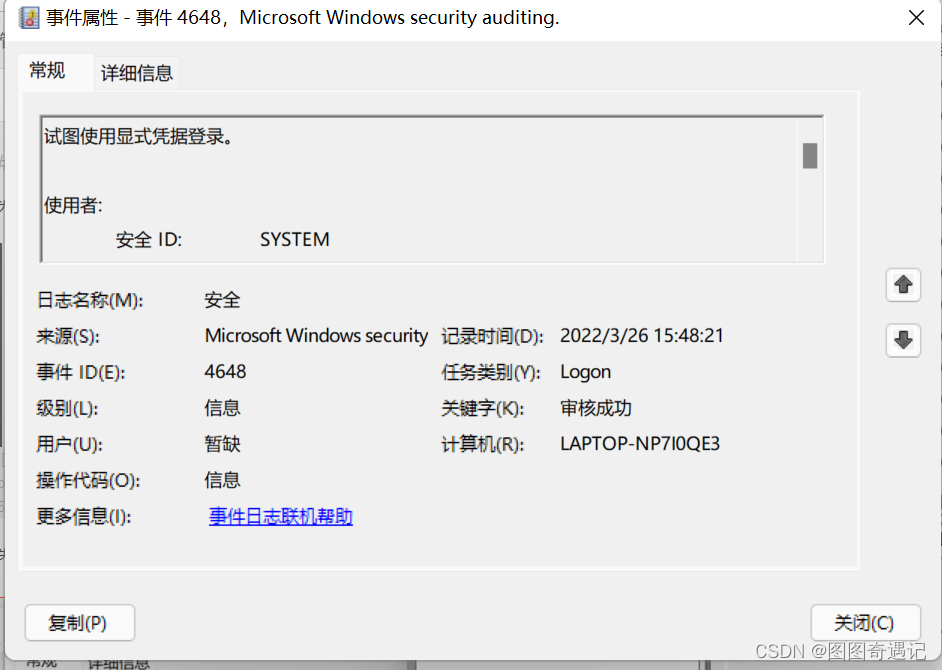Click the event properties icon in title bar
The image size is (942, 670).
pyautogui.click(x=30, y=17)
